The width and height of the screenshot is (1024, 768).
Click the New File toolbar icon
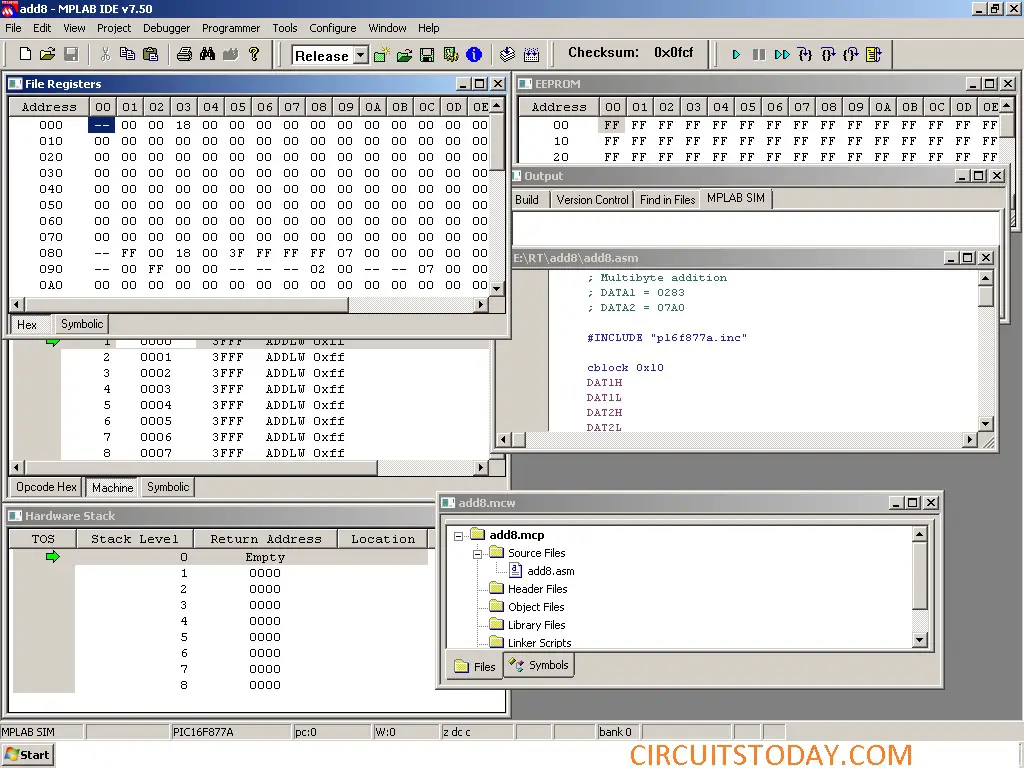tap(25, 54)
